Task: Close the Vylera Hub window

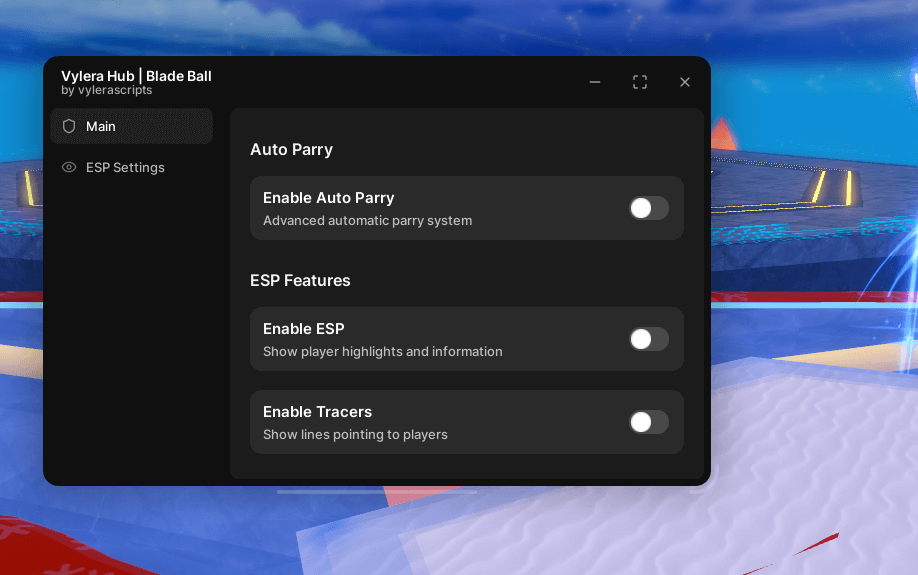Action: click(685, 82)
